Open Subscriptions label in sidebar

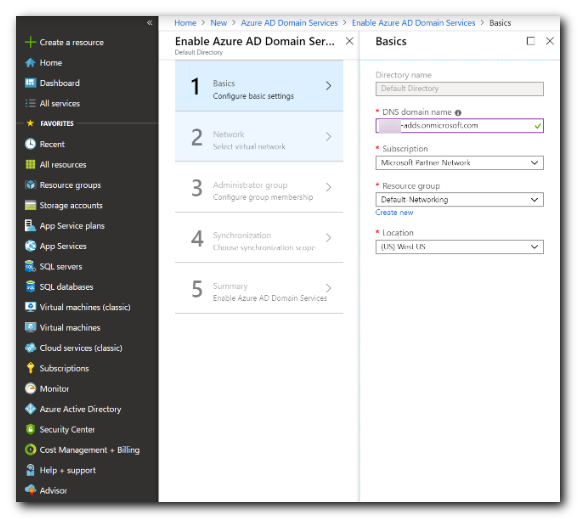coord(64,368)
